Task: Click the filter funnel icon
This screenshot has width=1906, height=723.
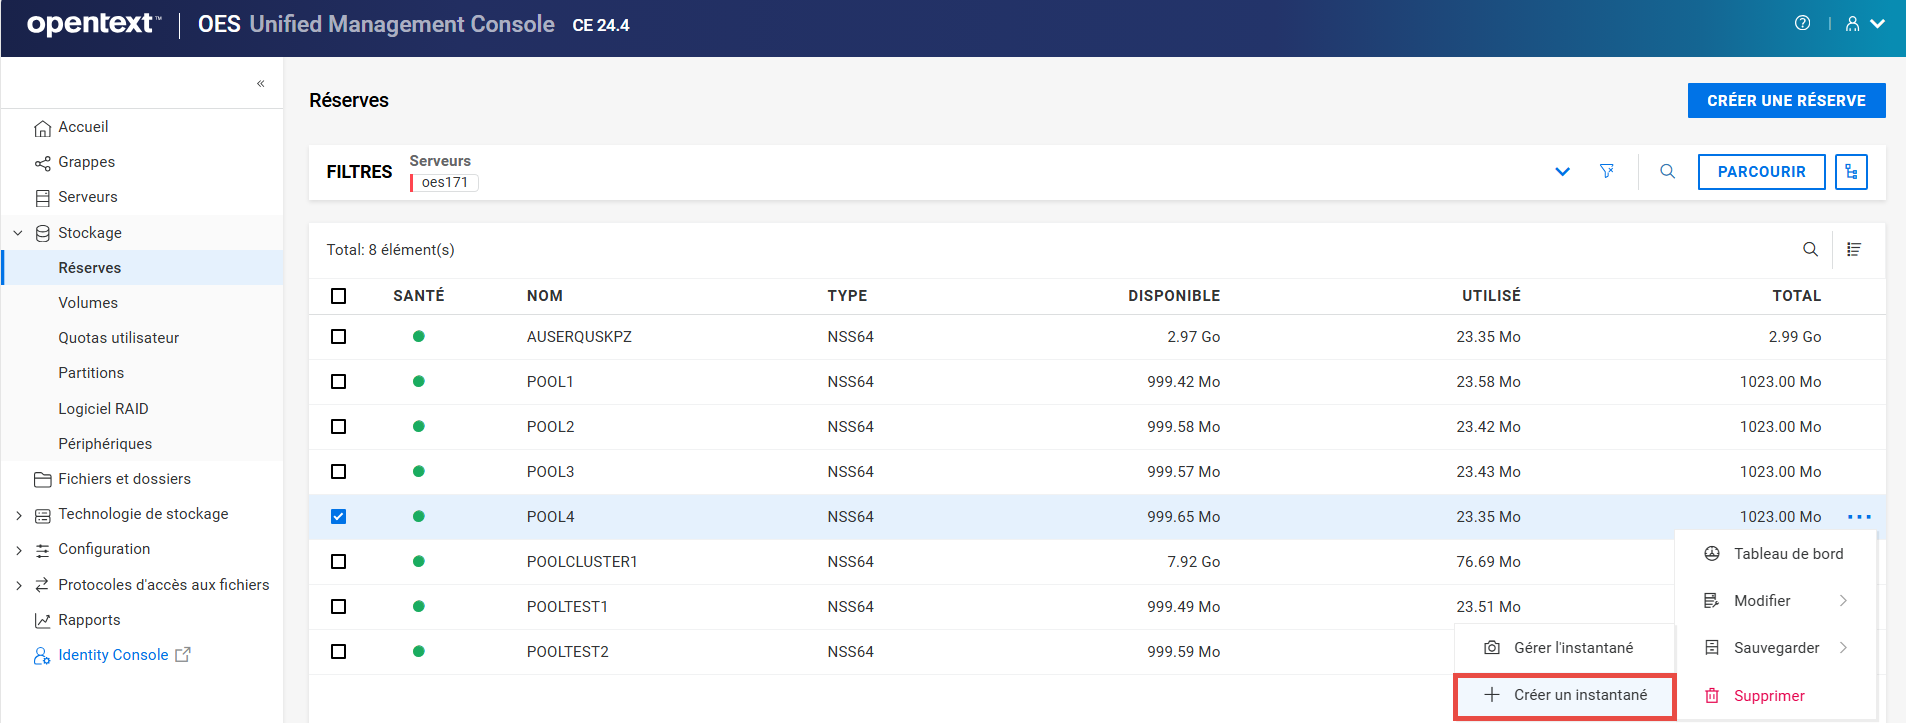Action: click(1607, 171)
